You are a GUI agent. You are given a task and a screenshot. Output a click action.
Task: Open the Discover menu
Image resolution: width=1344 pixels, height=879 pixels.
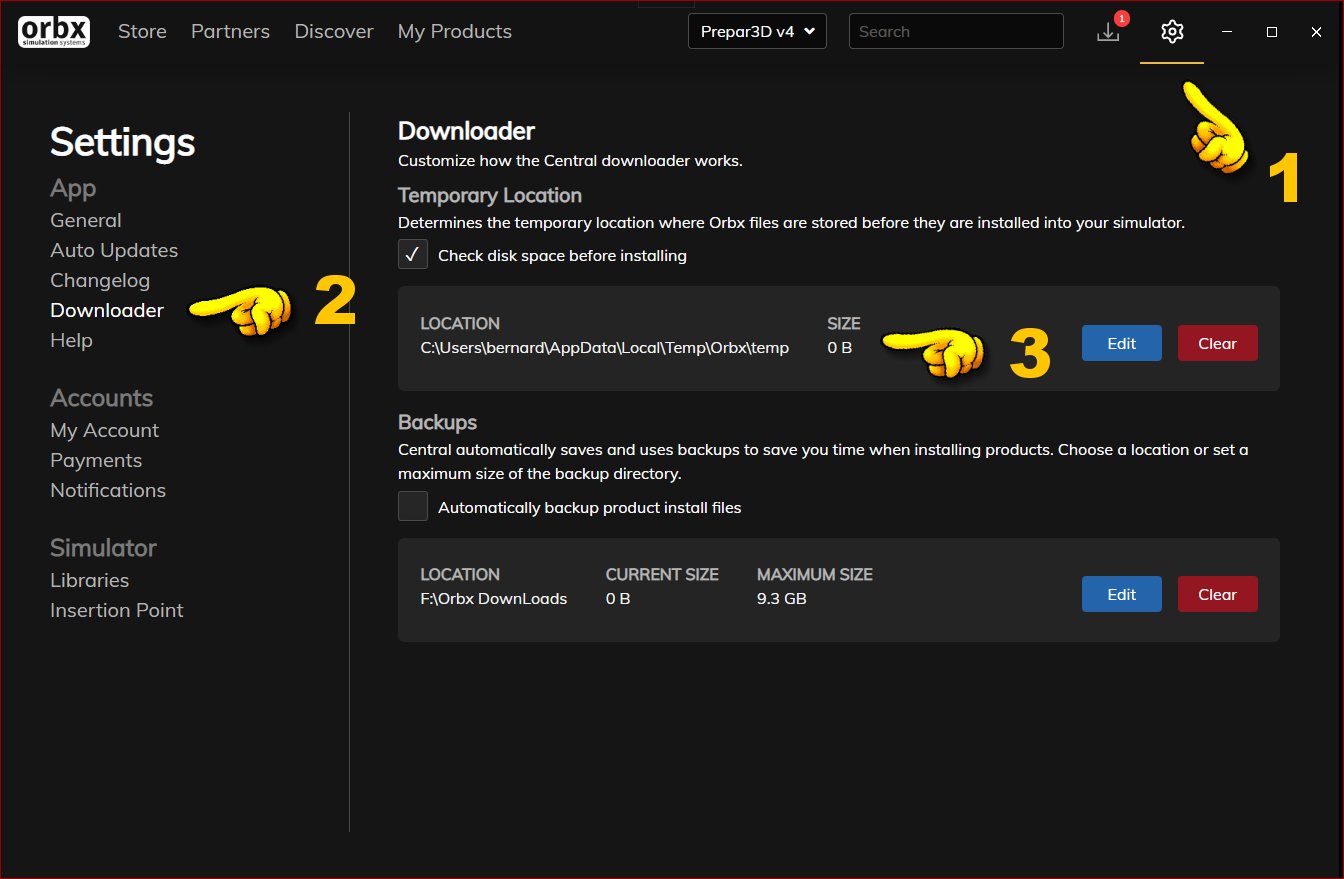(x=334, y=31)
